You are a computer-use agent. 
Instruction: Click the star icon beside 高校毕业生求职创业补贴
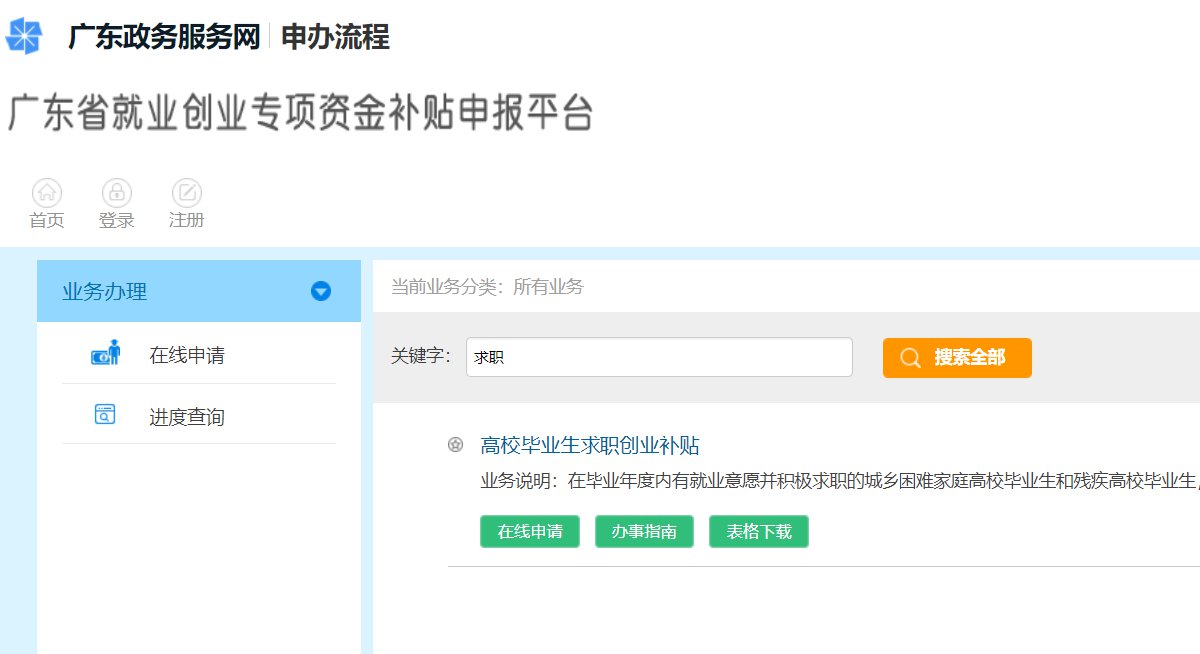[x=456, y=445]
